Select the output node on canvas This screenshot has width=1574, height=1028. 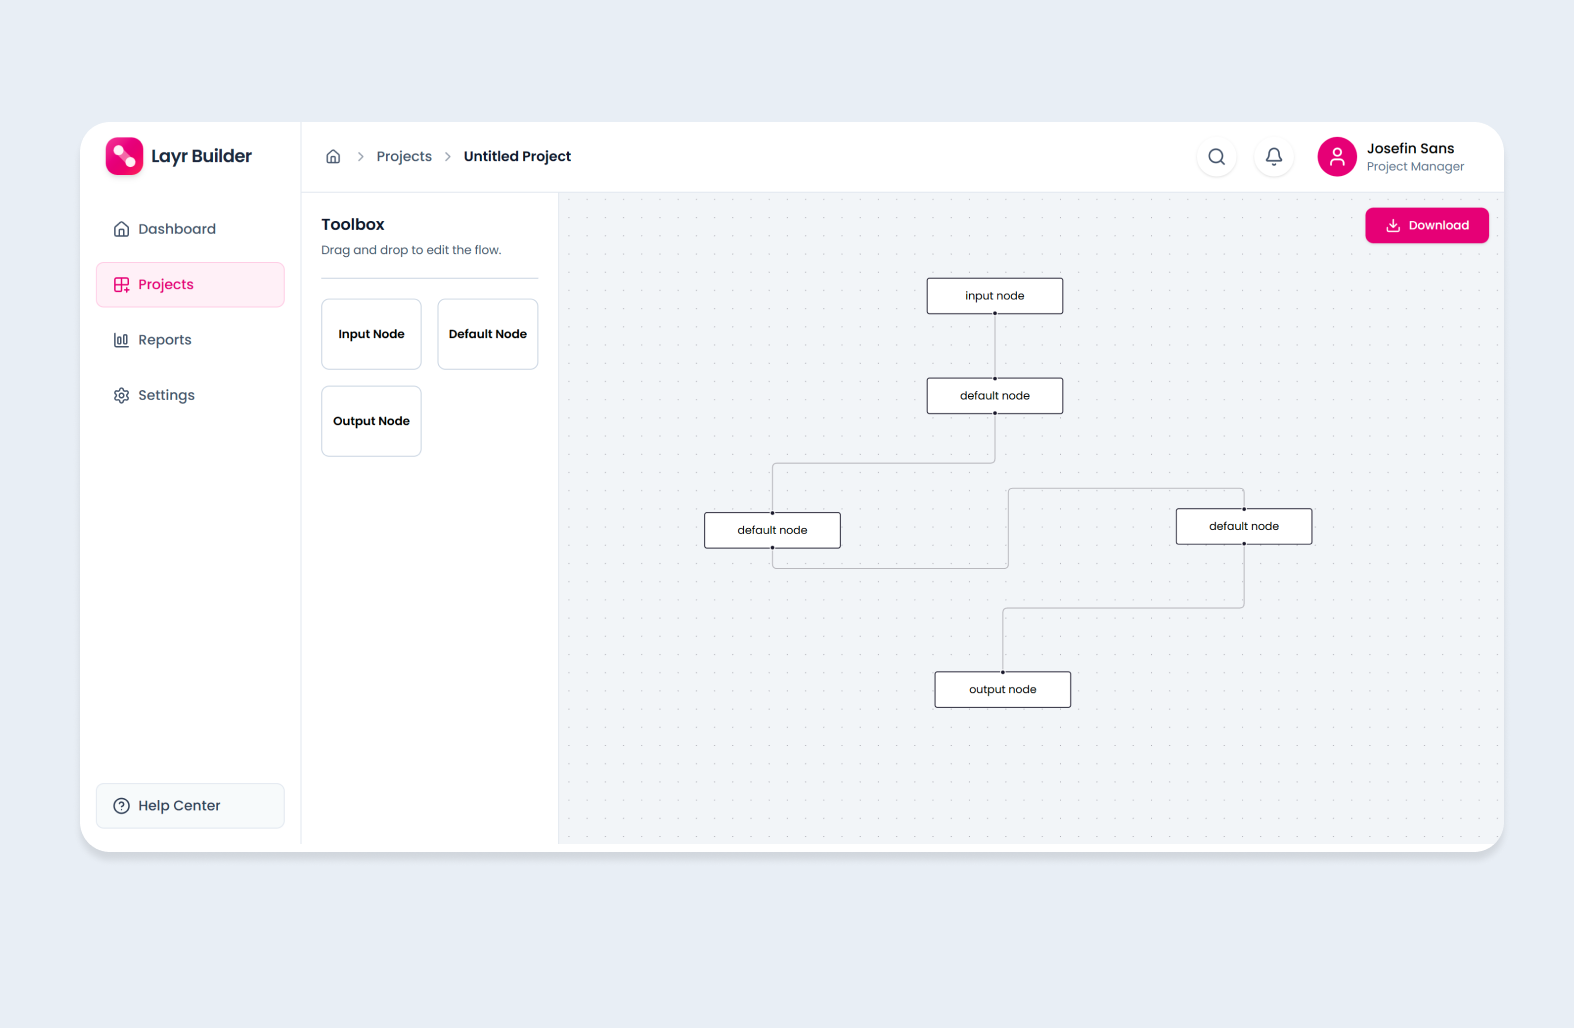coord(1002,690)
